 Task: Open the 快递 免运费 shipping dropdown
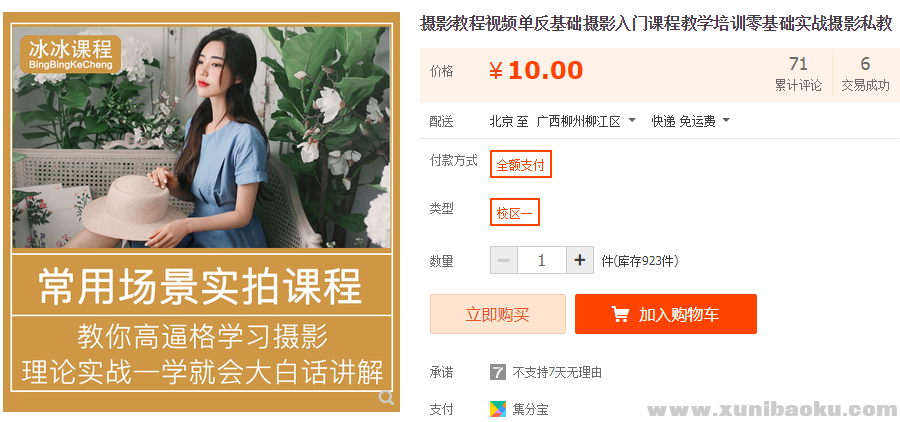point(690,121)
